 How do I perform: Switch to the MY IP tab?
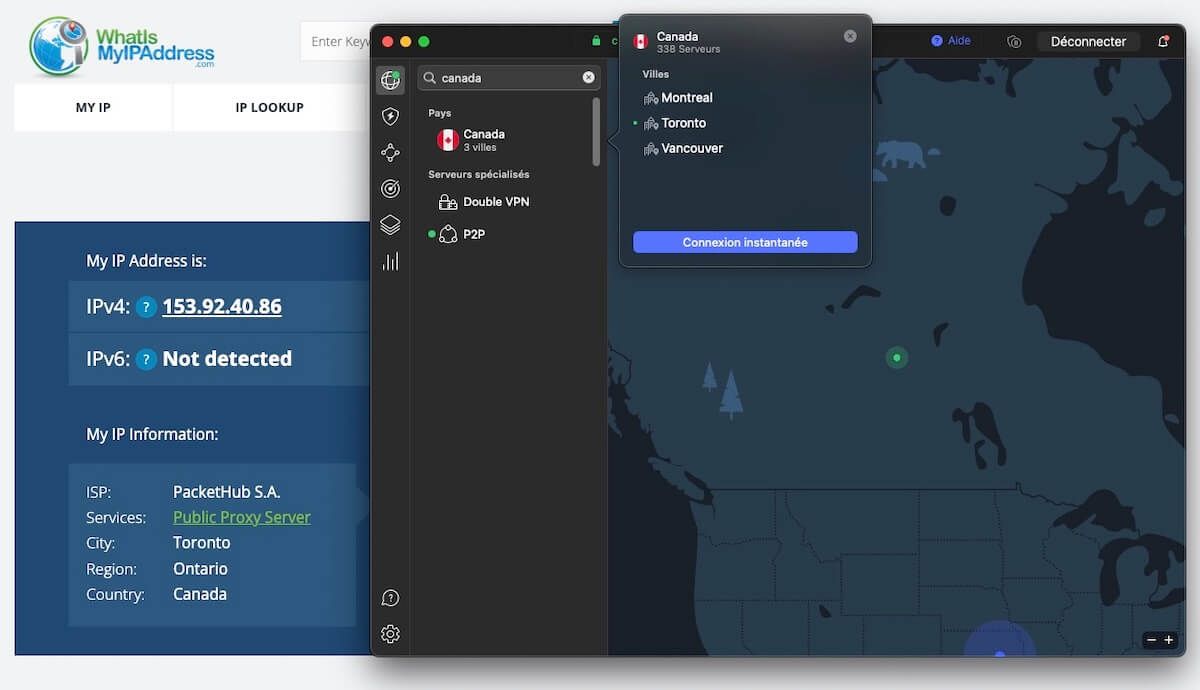click(93, 108)
